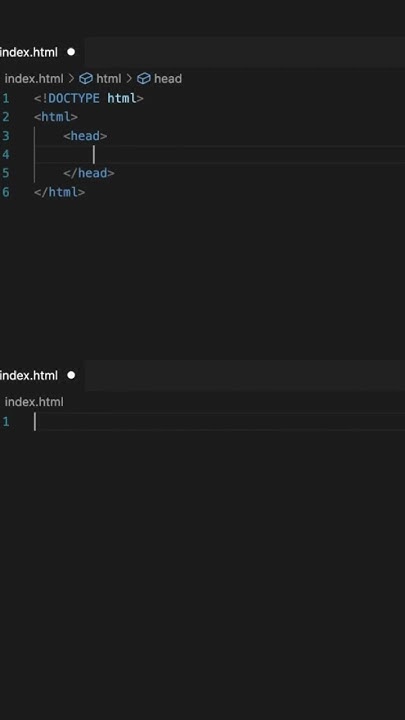This screenshot has width=405, height=720.
Task: Click the cube icon beside html breadcrumb
Action: pos(86,79)
